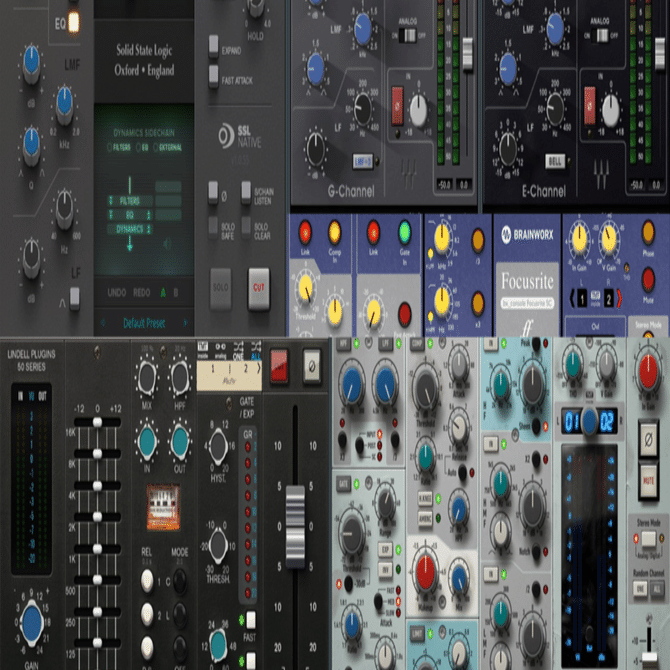Select preset slot B
Image resolution: width=670 pixels, height=670 pixels.
click(176, 293)
